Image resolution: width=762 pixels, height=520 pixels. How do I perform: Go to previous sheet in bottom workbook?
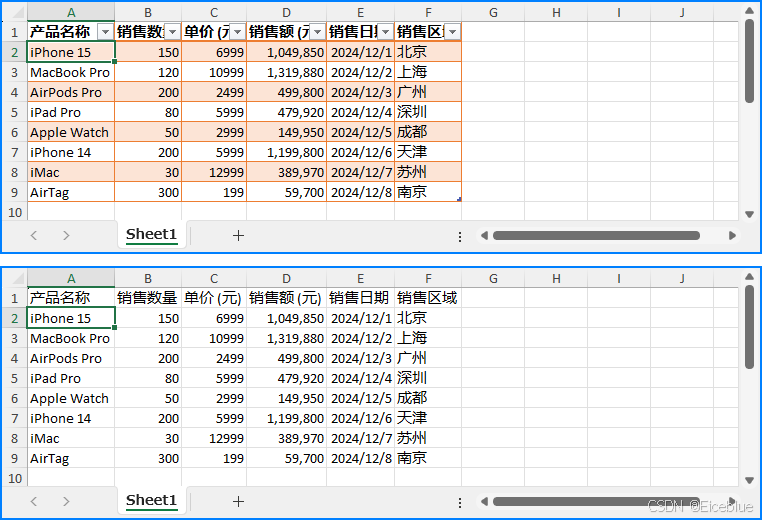click(x=34, y=502)
